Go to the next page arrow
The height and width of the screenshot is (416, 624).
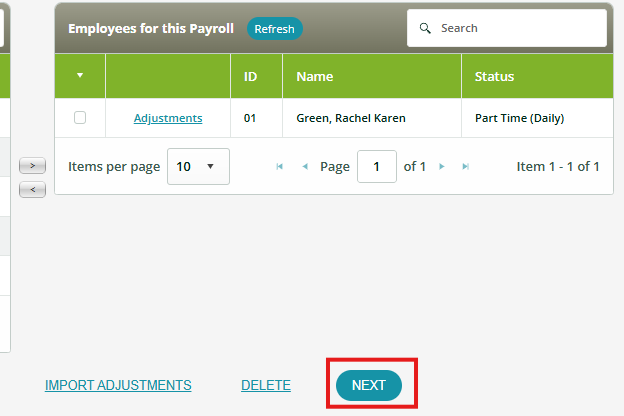pyautogui.click(x=441, y=167)
